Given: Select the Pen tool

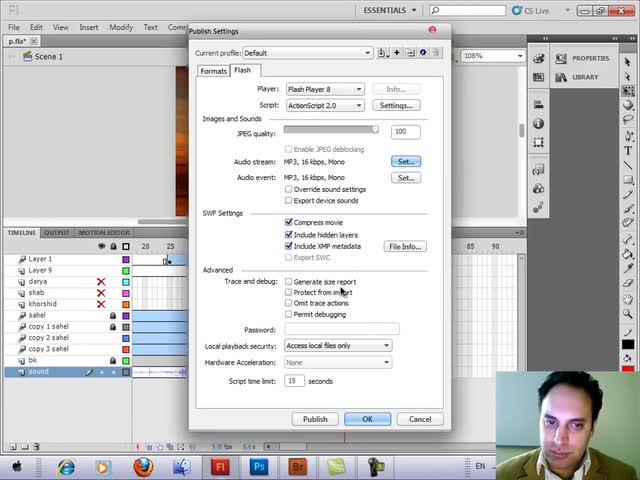Looking at the screenshot, I should 628,136.
